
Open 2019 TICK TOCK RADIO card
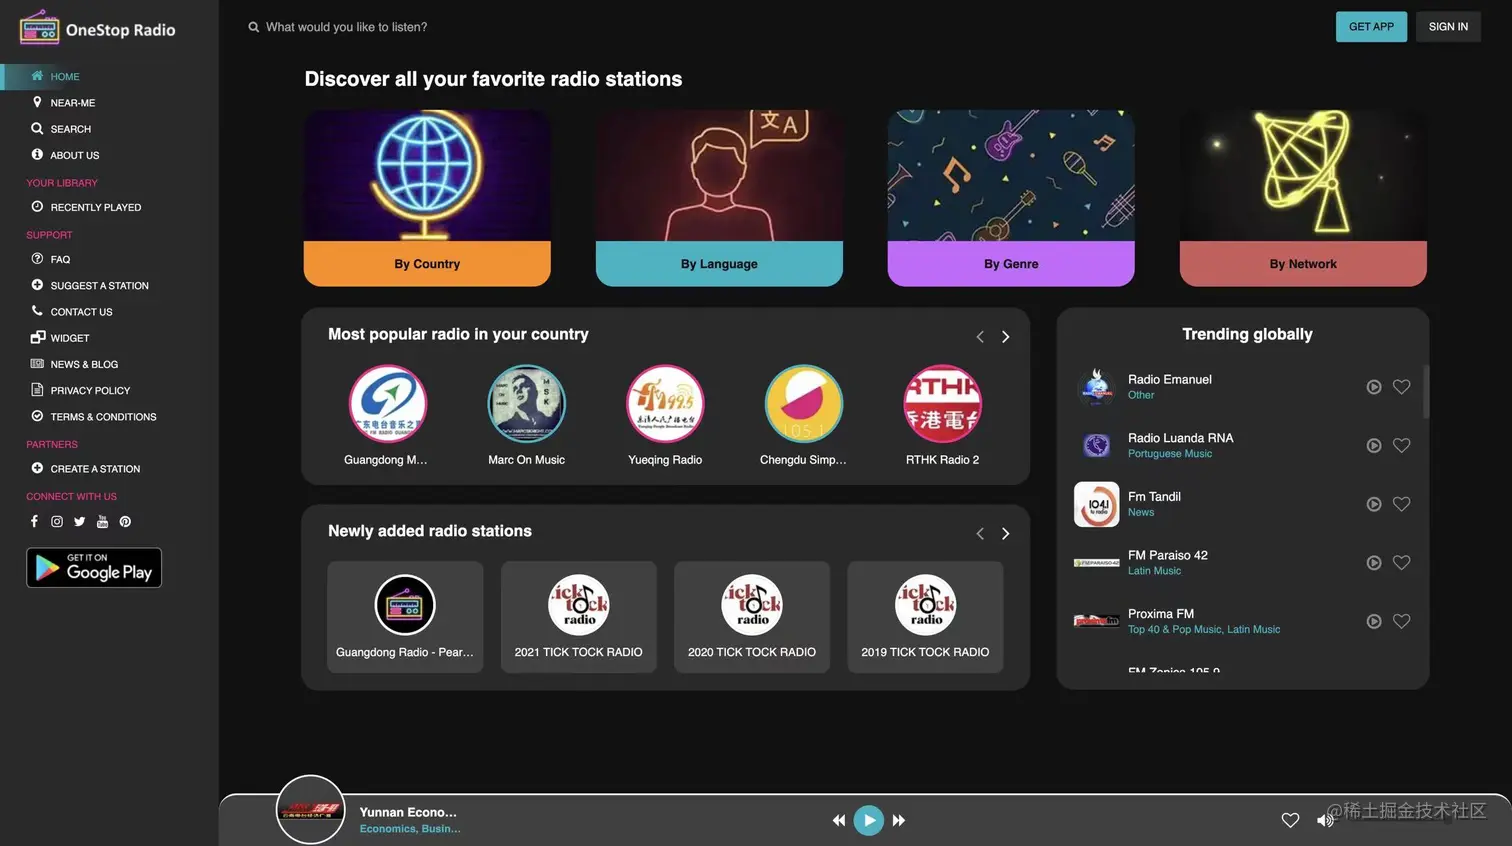tap(925, 617)
